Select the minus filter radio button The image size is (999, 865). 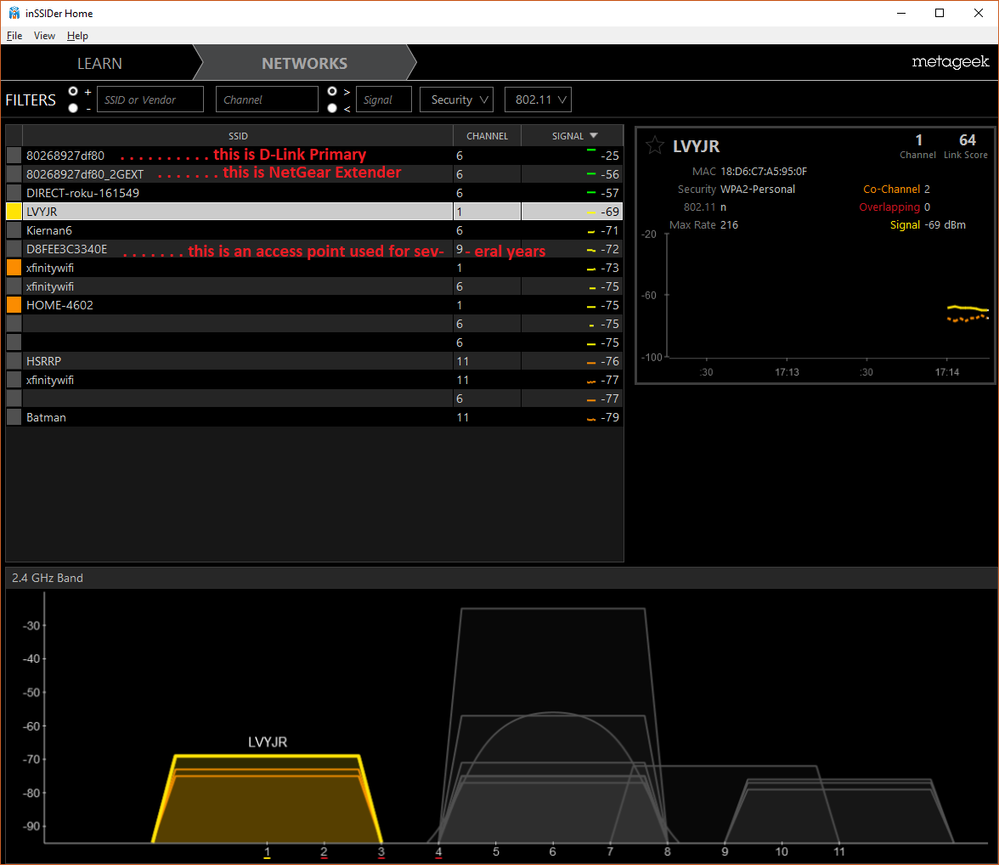pos(72,104)
